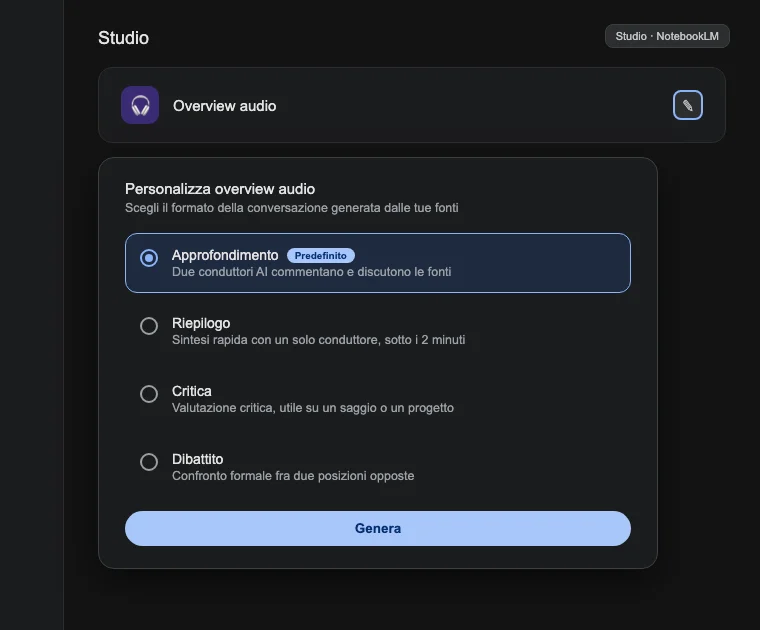This screenshot has height=630, width=760.
Task: Click 'Valutazione critica, utile su un saggio' text
Action: tap(273, 408)
